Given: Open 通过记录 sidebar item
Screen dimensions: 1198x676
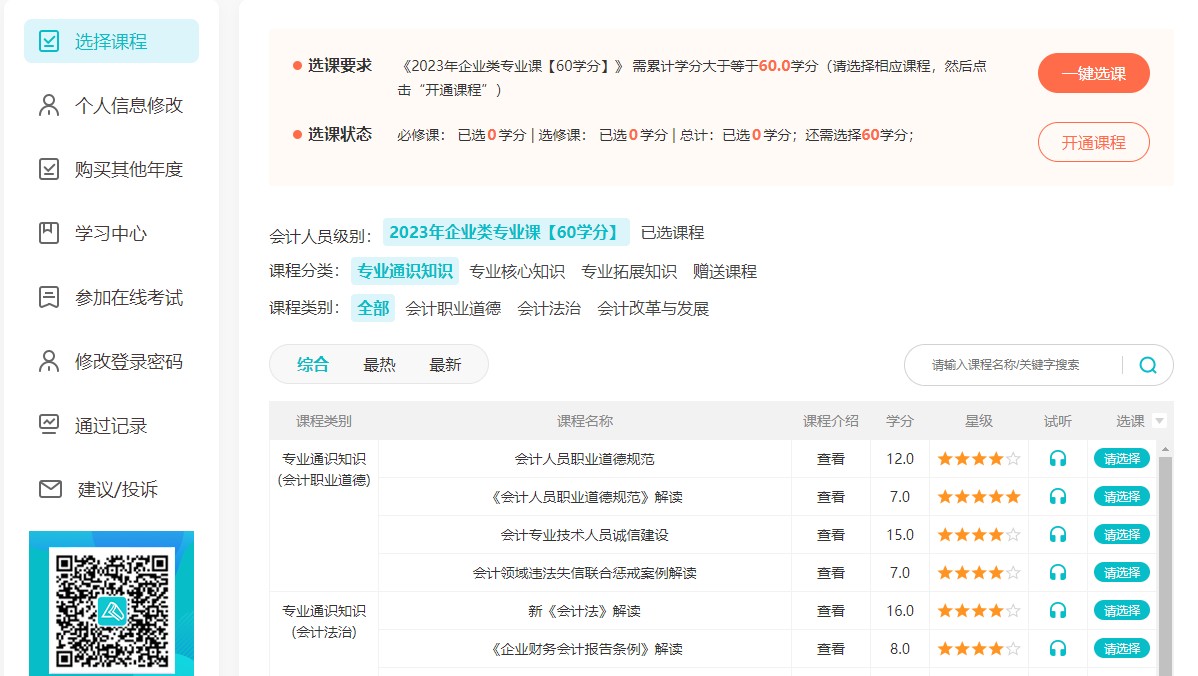Looking at the screenshot, I should (x=110, y=426).
